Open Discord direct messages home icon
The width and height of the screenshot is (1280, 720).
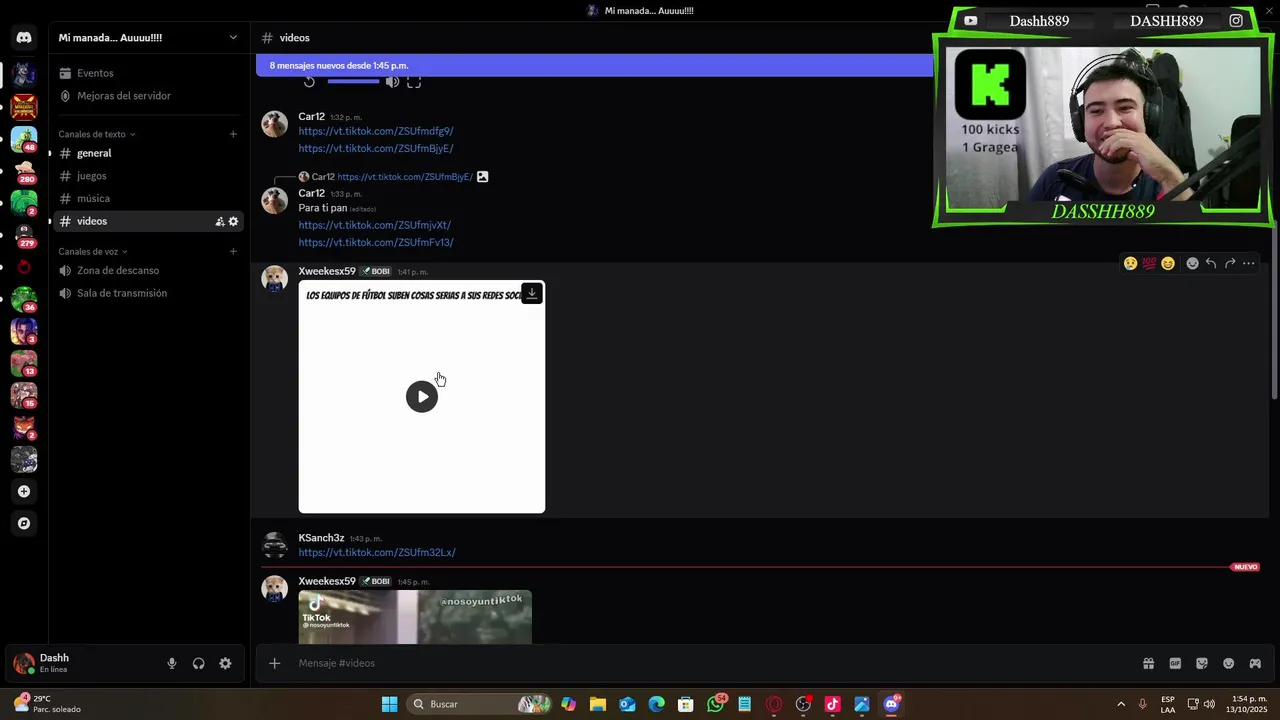[24, 38]
